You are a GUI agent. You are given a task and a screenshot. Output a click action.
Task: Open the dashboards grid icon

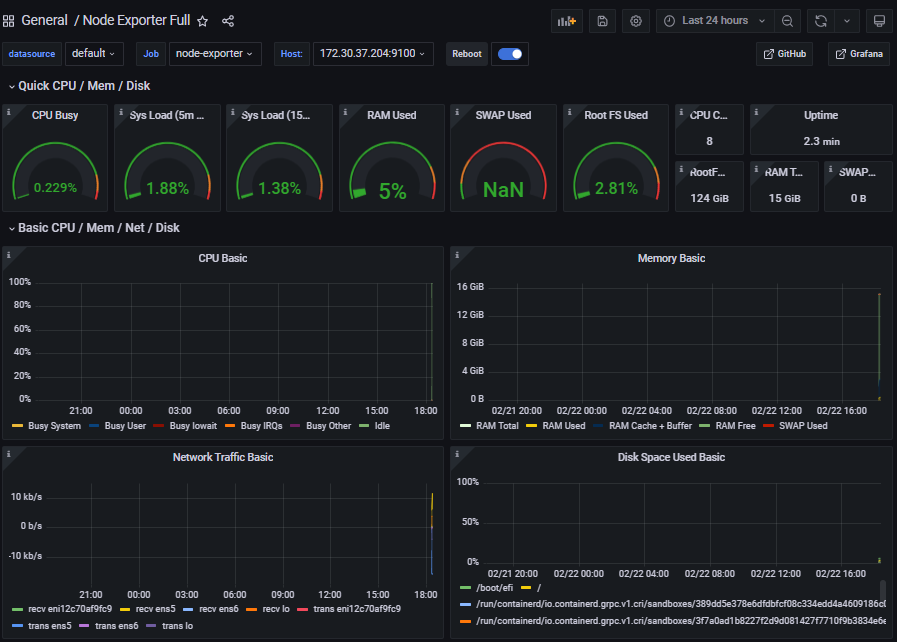[9, 21]
